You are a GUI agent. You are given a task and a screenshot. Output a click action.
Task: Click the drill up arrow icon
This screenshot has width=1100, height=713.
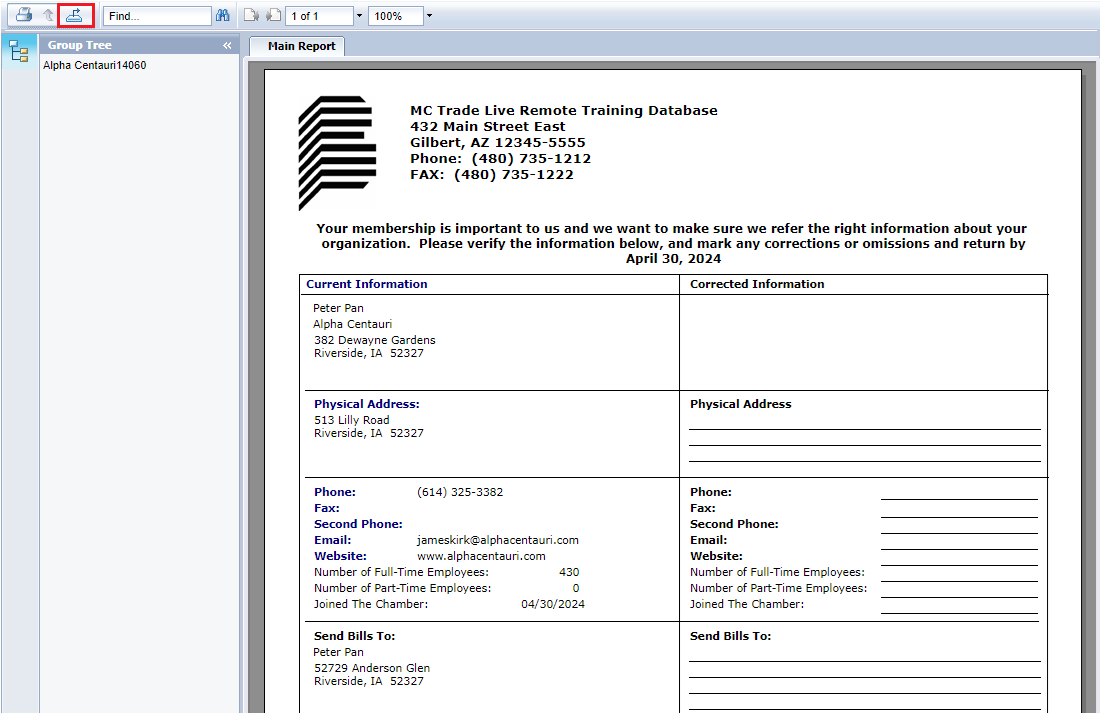(48, 15)
